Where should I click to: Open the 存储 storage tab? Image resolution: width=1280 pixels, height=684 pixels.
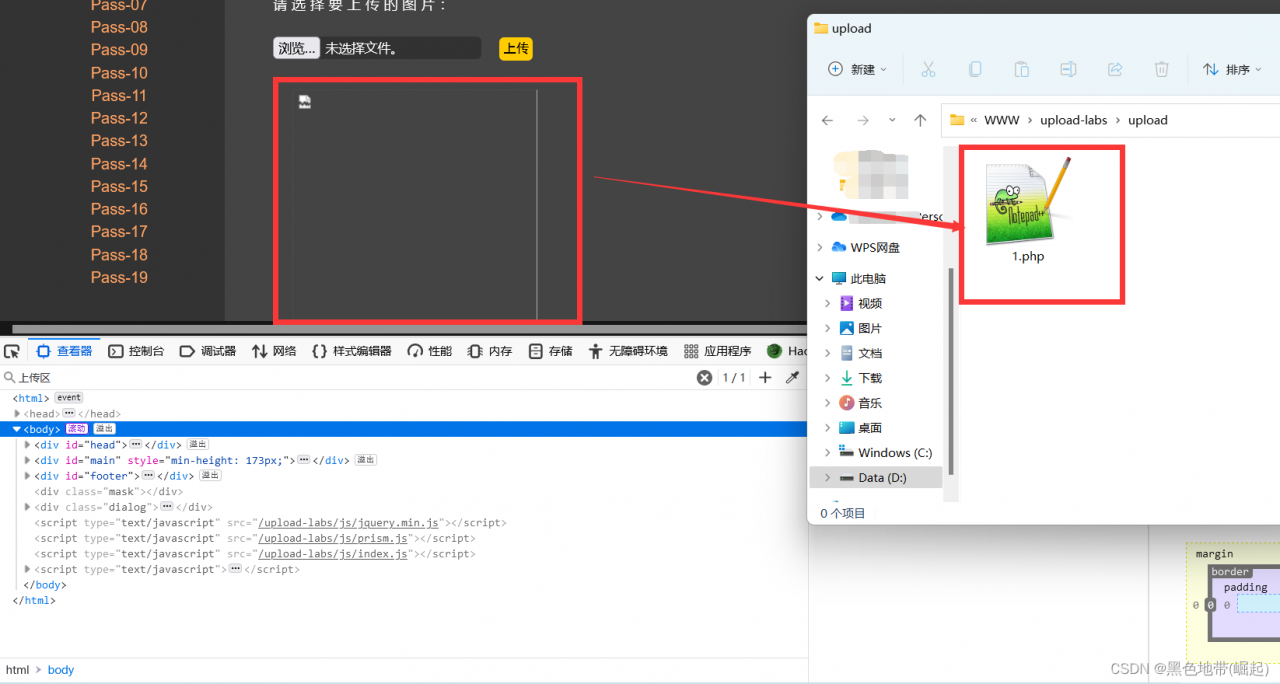click(551, 351)
